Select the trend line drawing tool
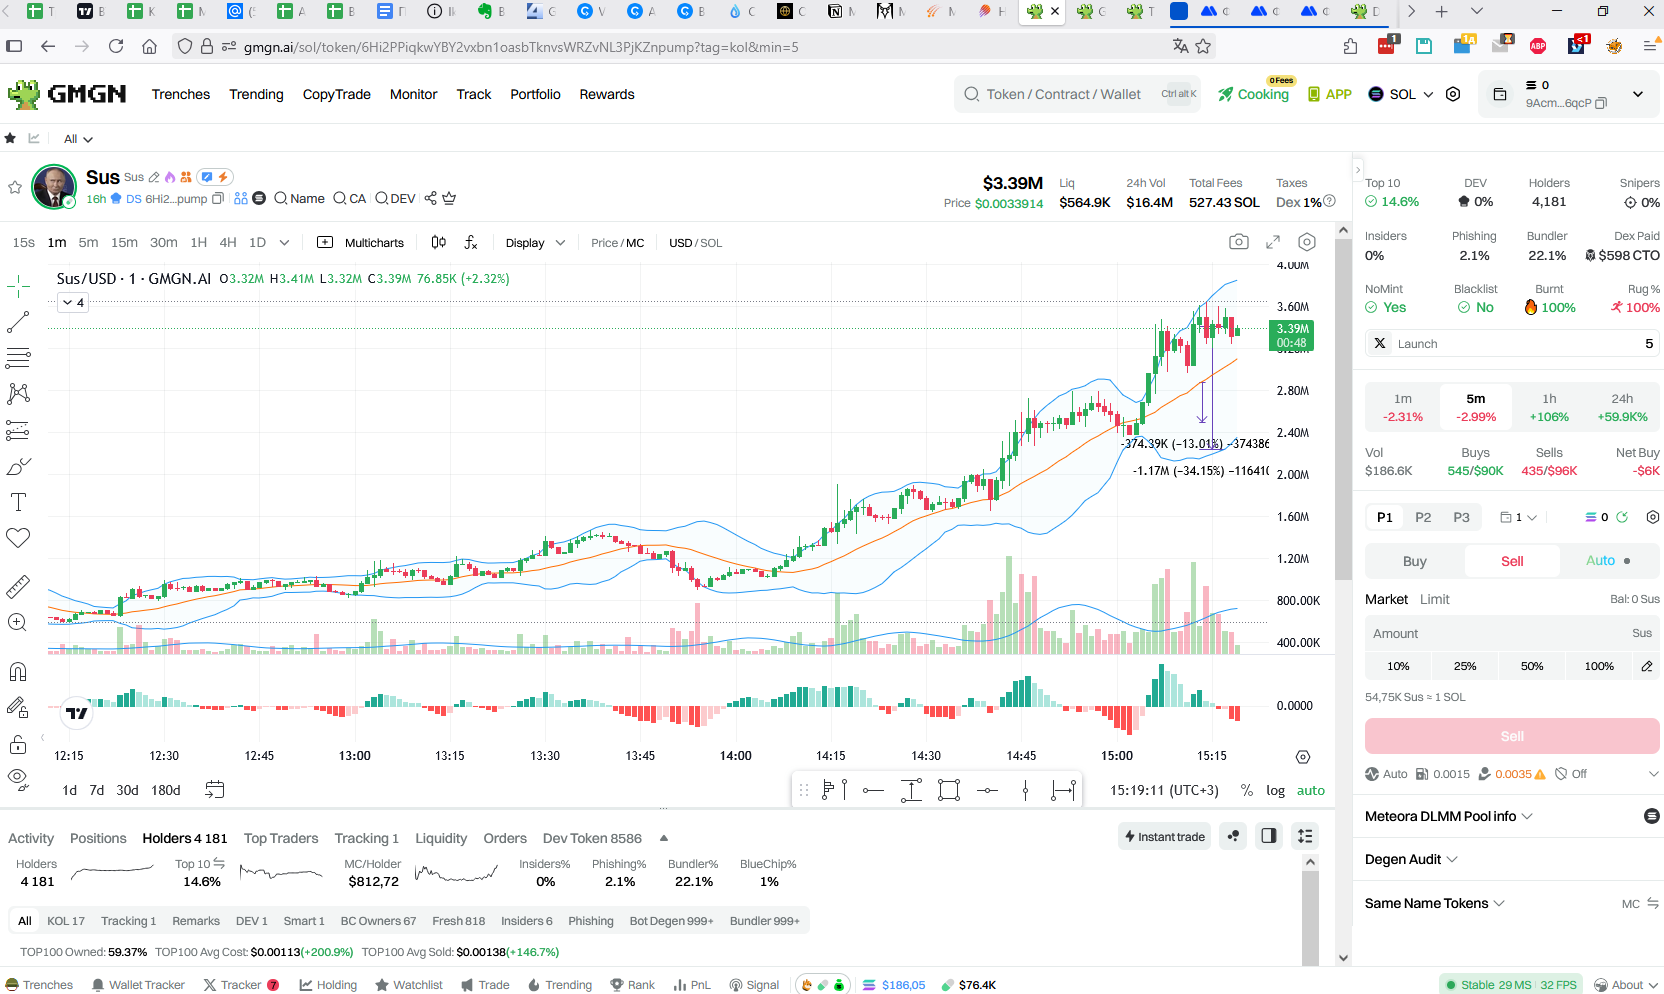The height and width of the screenshot is (994, 1664). 18,322
